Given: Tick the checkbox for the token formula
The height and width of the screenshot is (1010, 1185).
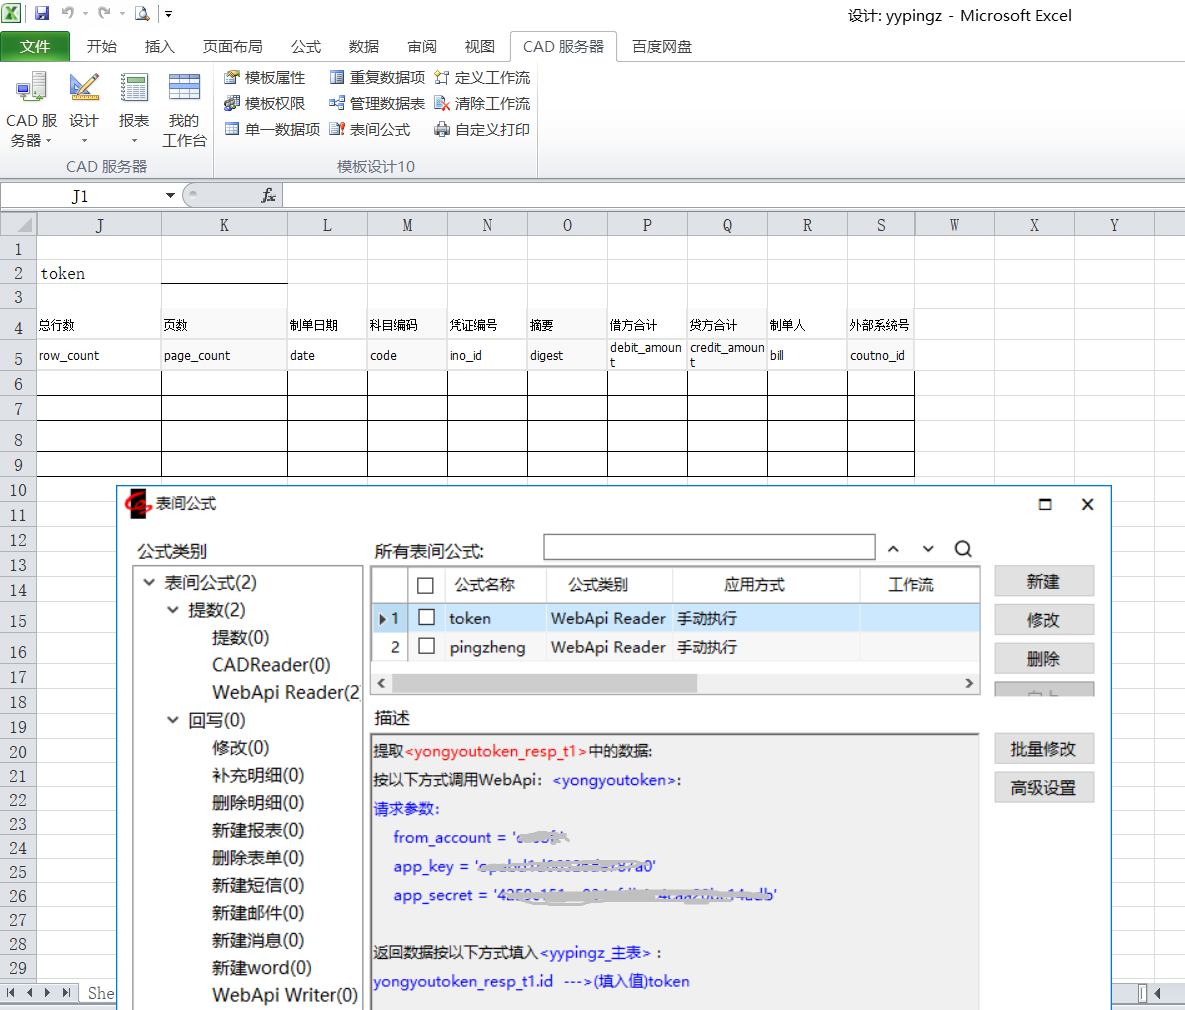Looking at the screenshot, I should click(x=427, y=618).
